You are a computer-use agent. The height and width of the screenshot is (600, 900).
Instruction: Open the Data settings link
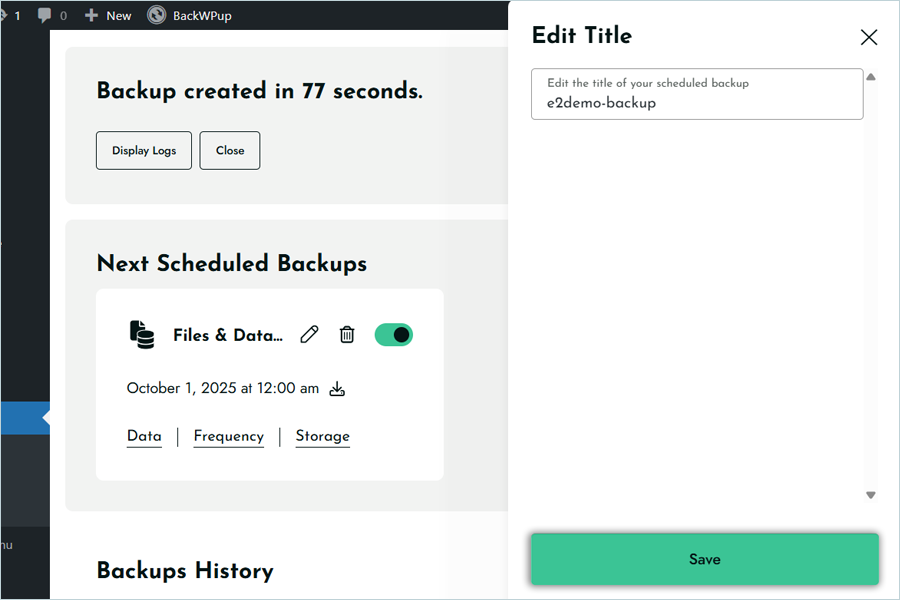tap(144, 436)
